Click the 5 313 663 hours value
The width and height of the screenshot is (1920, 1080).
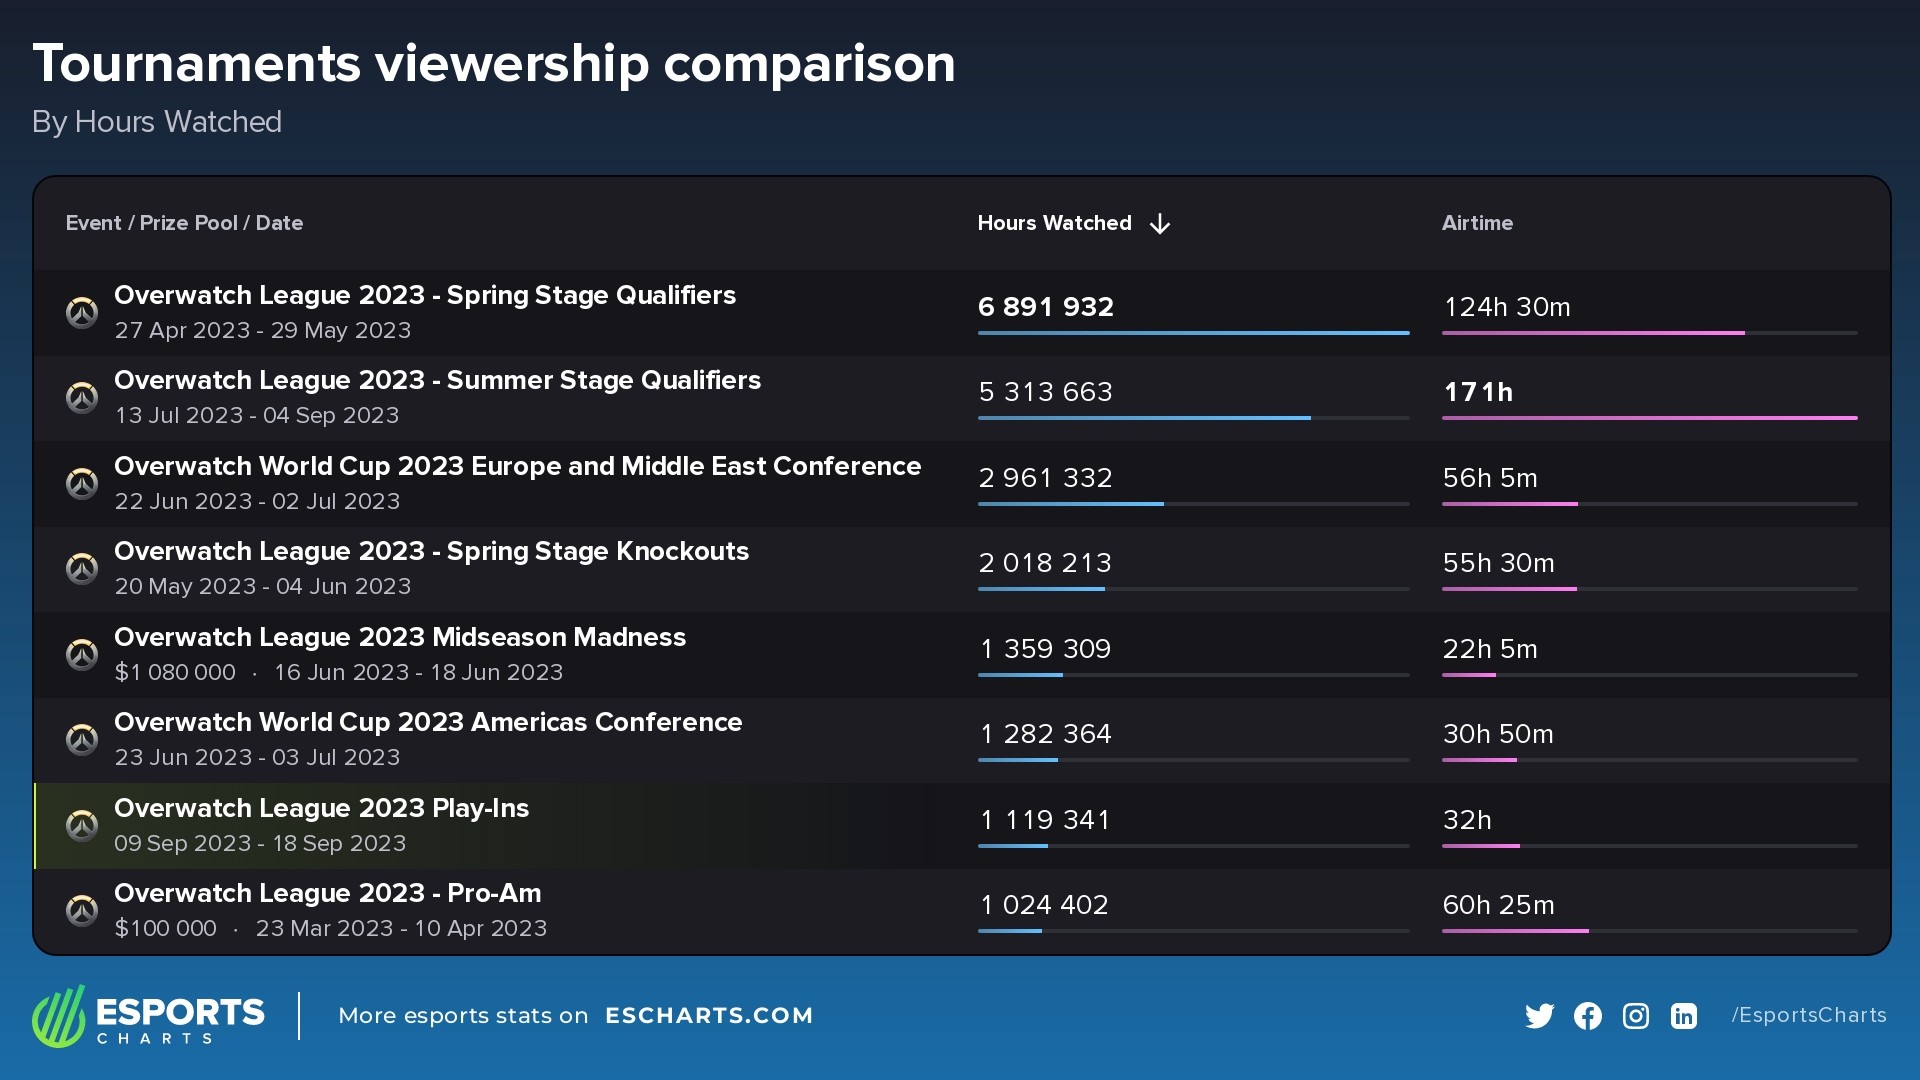click(1046, 392)
